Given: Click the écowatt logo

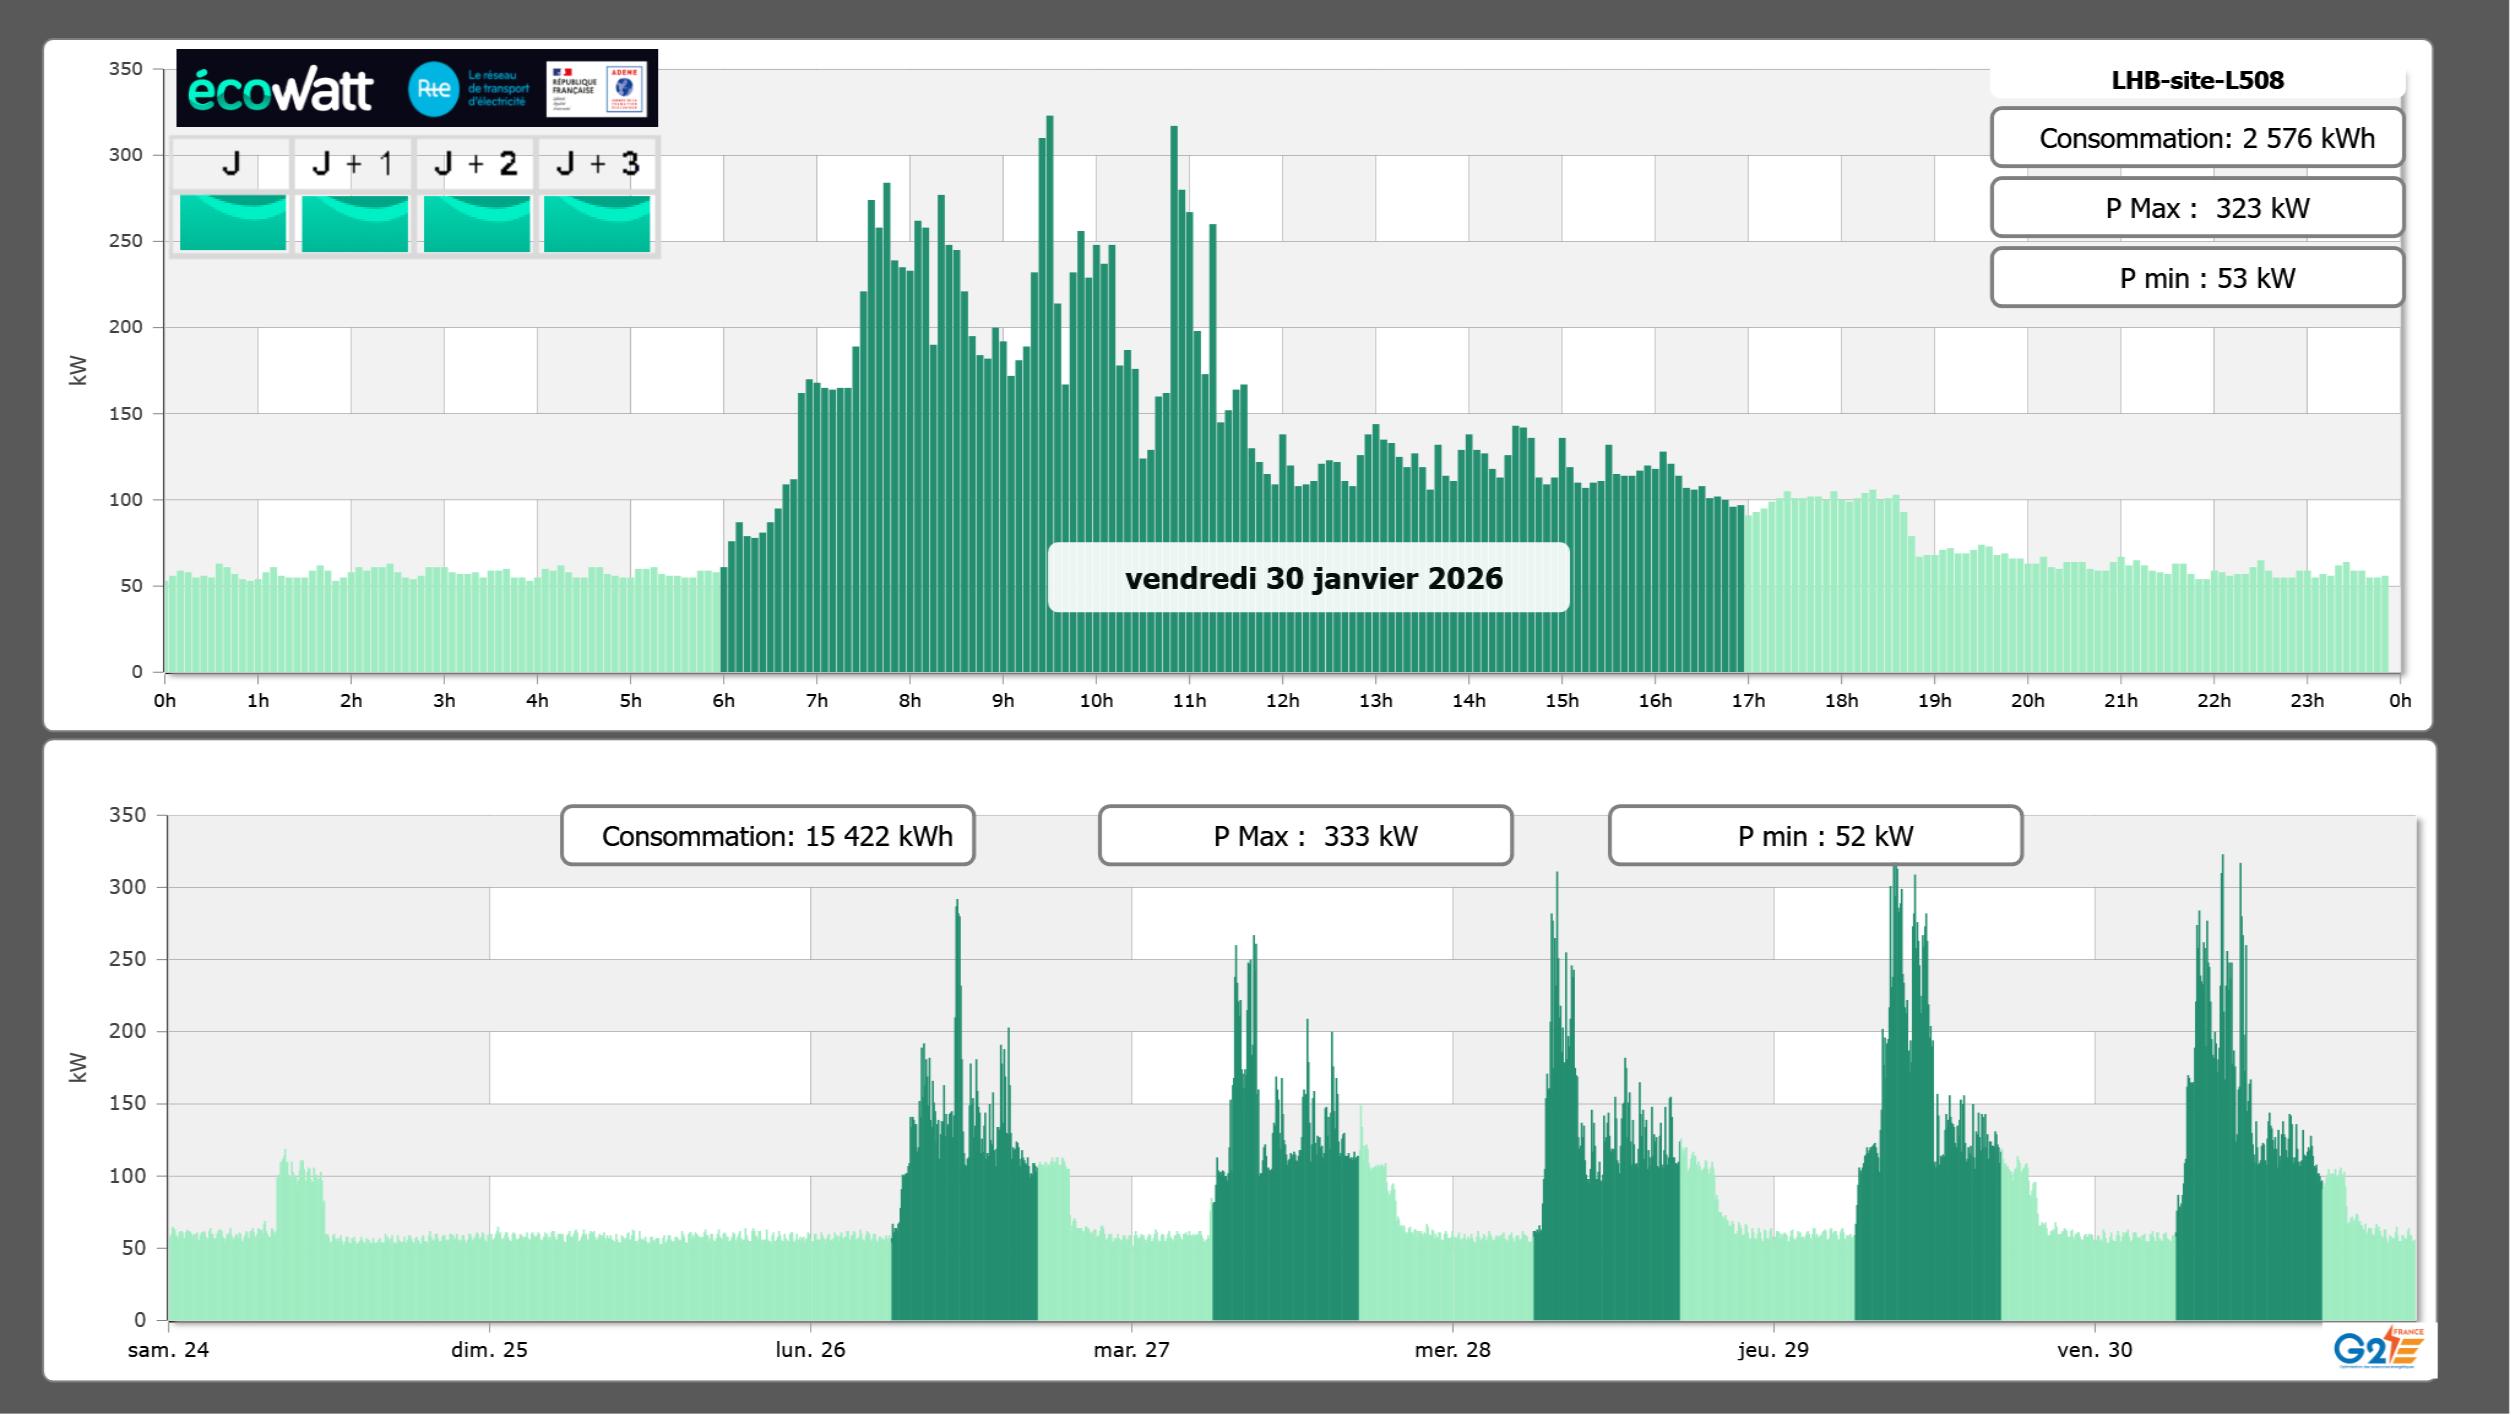Looking at the screenshot, I should click(280, 90).
